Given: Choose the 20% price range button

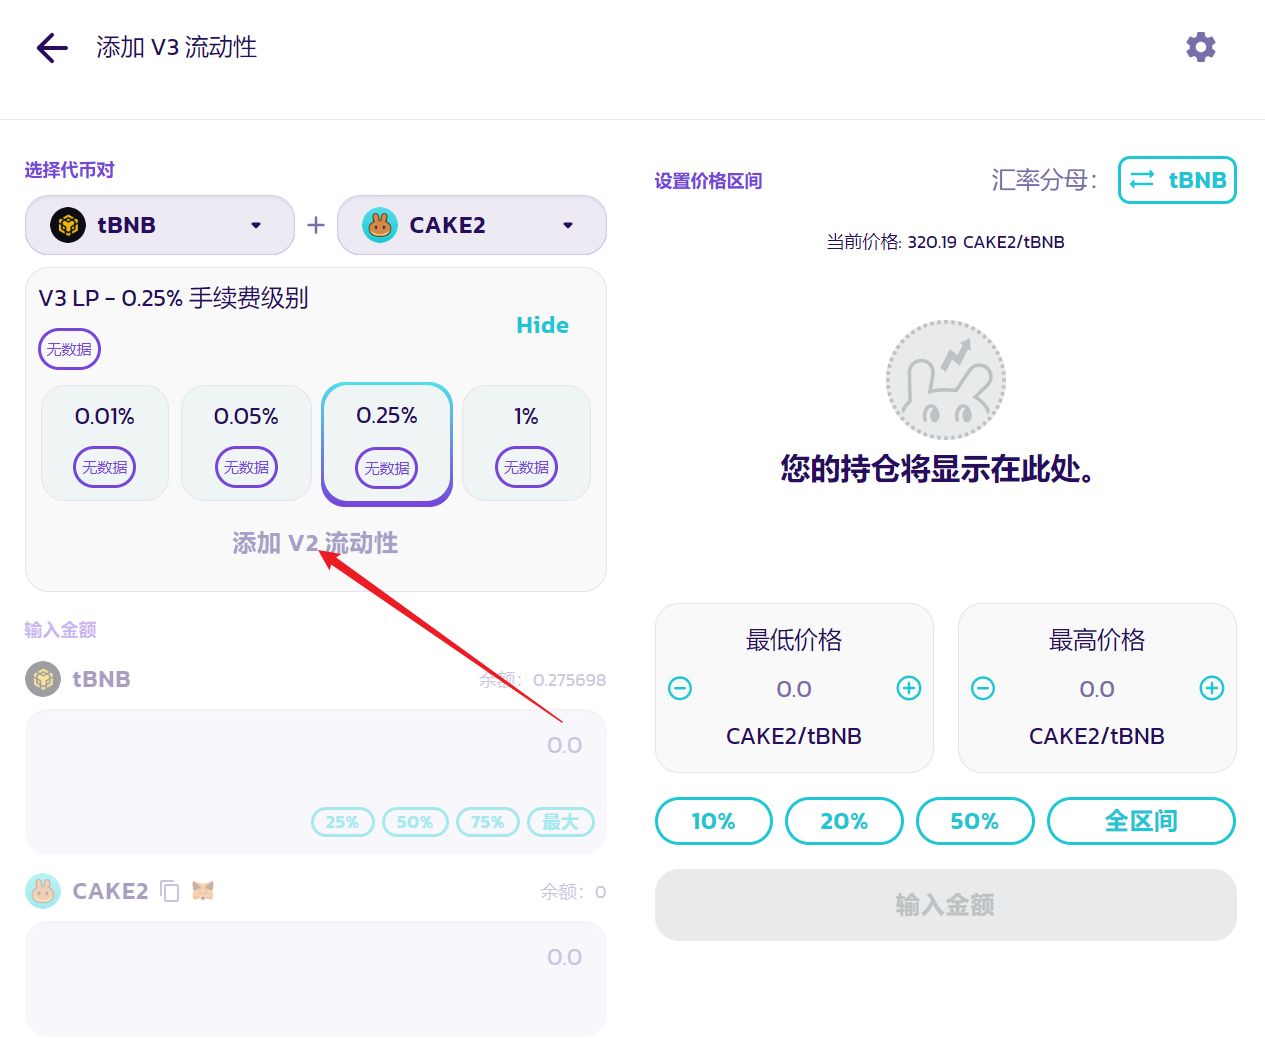Looking at the screenshot, I should tap(844, 821).
